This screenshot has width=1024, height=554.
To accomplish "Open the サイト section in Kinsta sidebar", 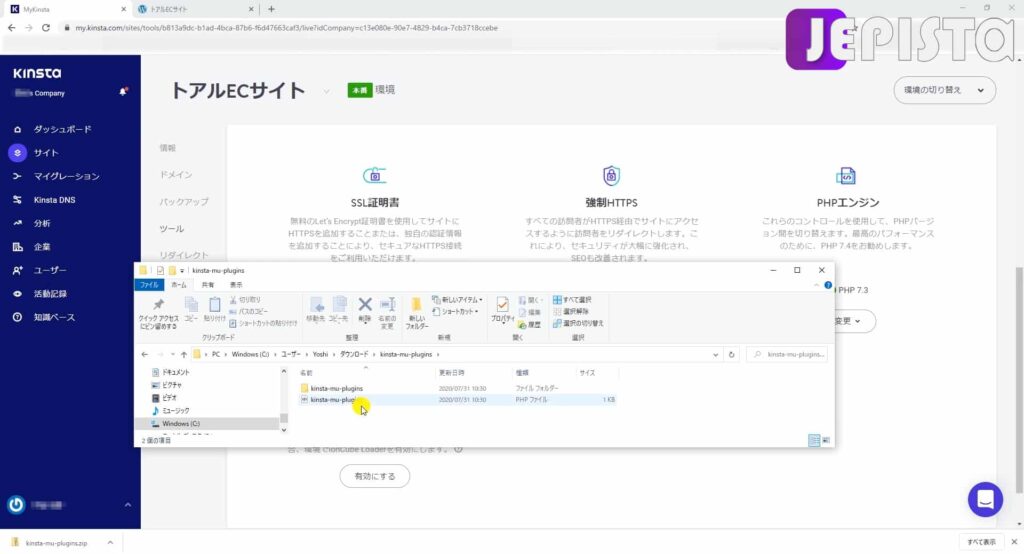I will pyautogui.click(x=46, y=153).
